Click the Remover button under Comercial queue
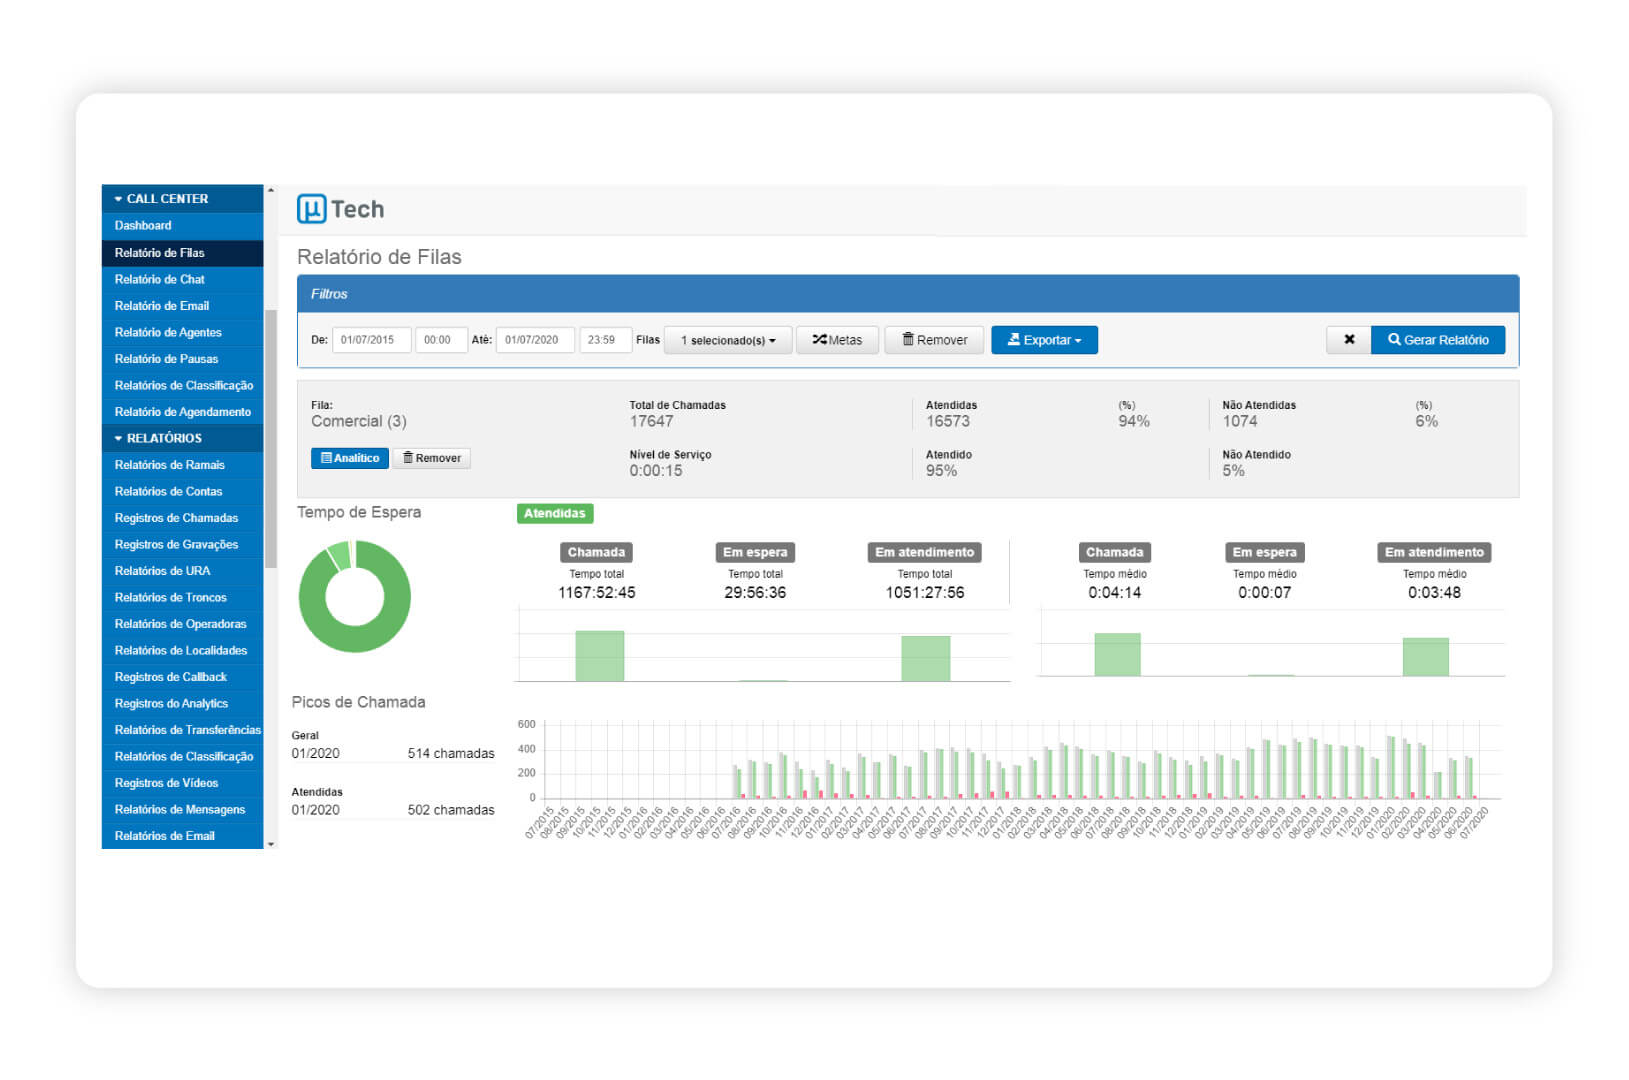1629x1080 pixels. click(x=432, y=458)
